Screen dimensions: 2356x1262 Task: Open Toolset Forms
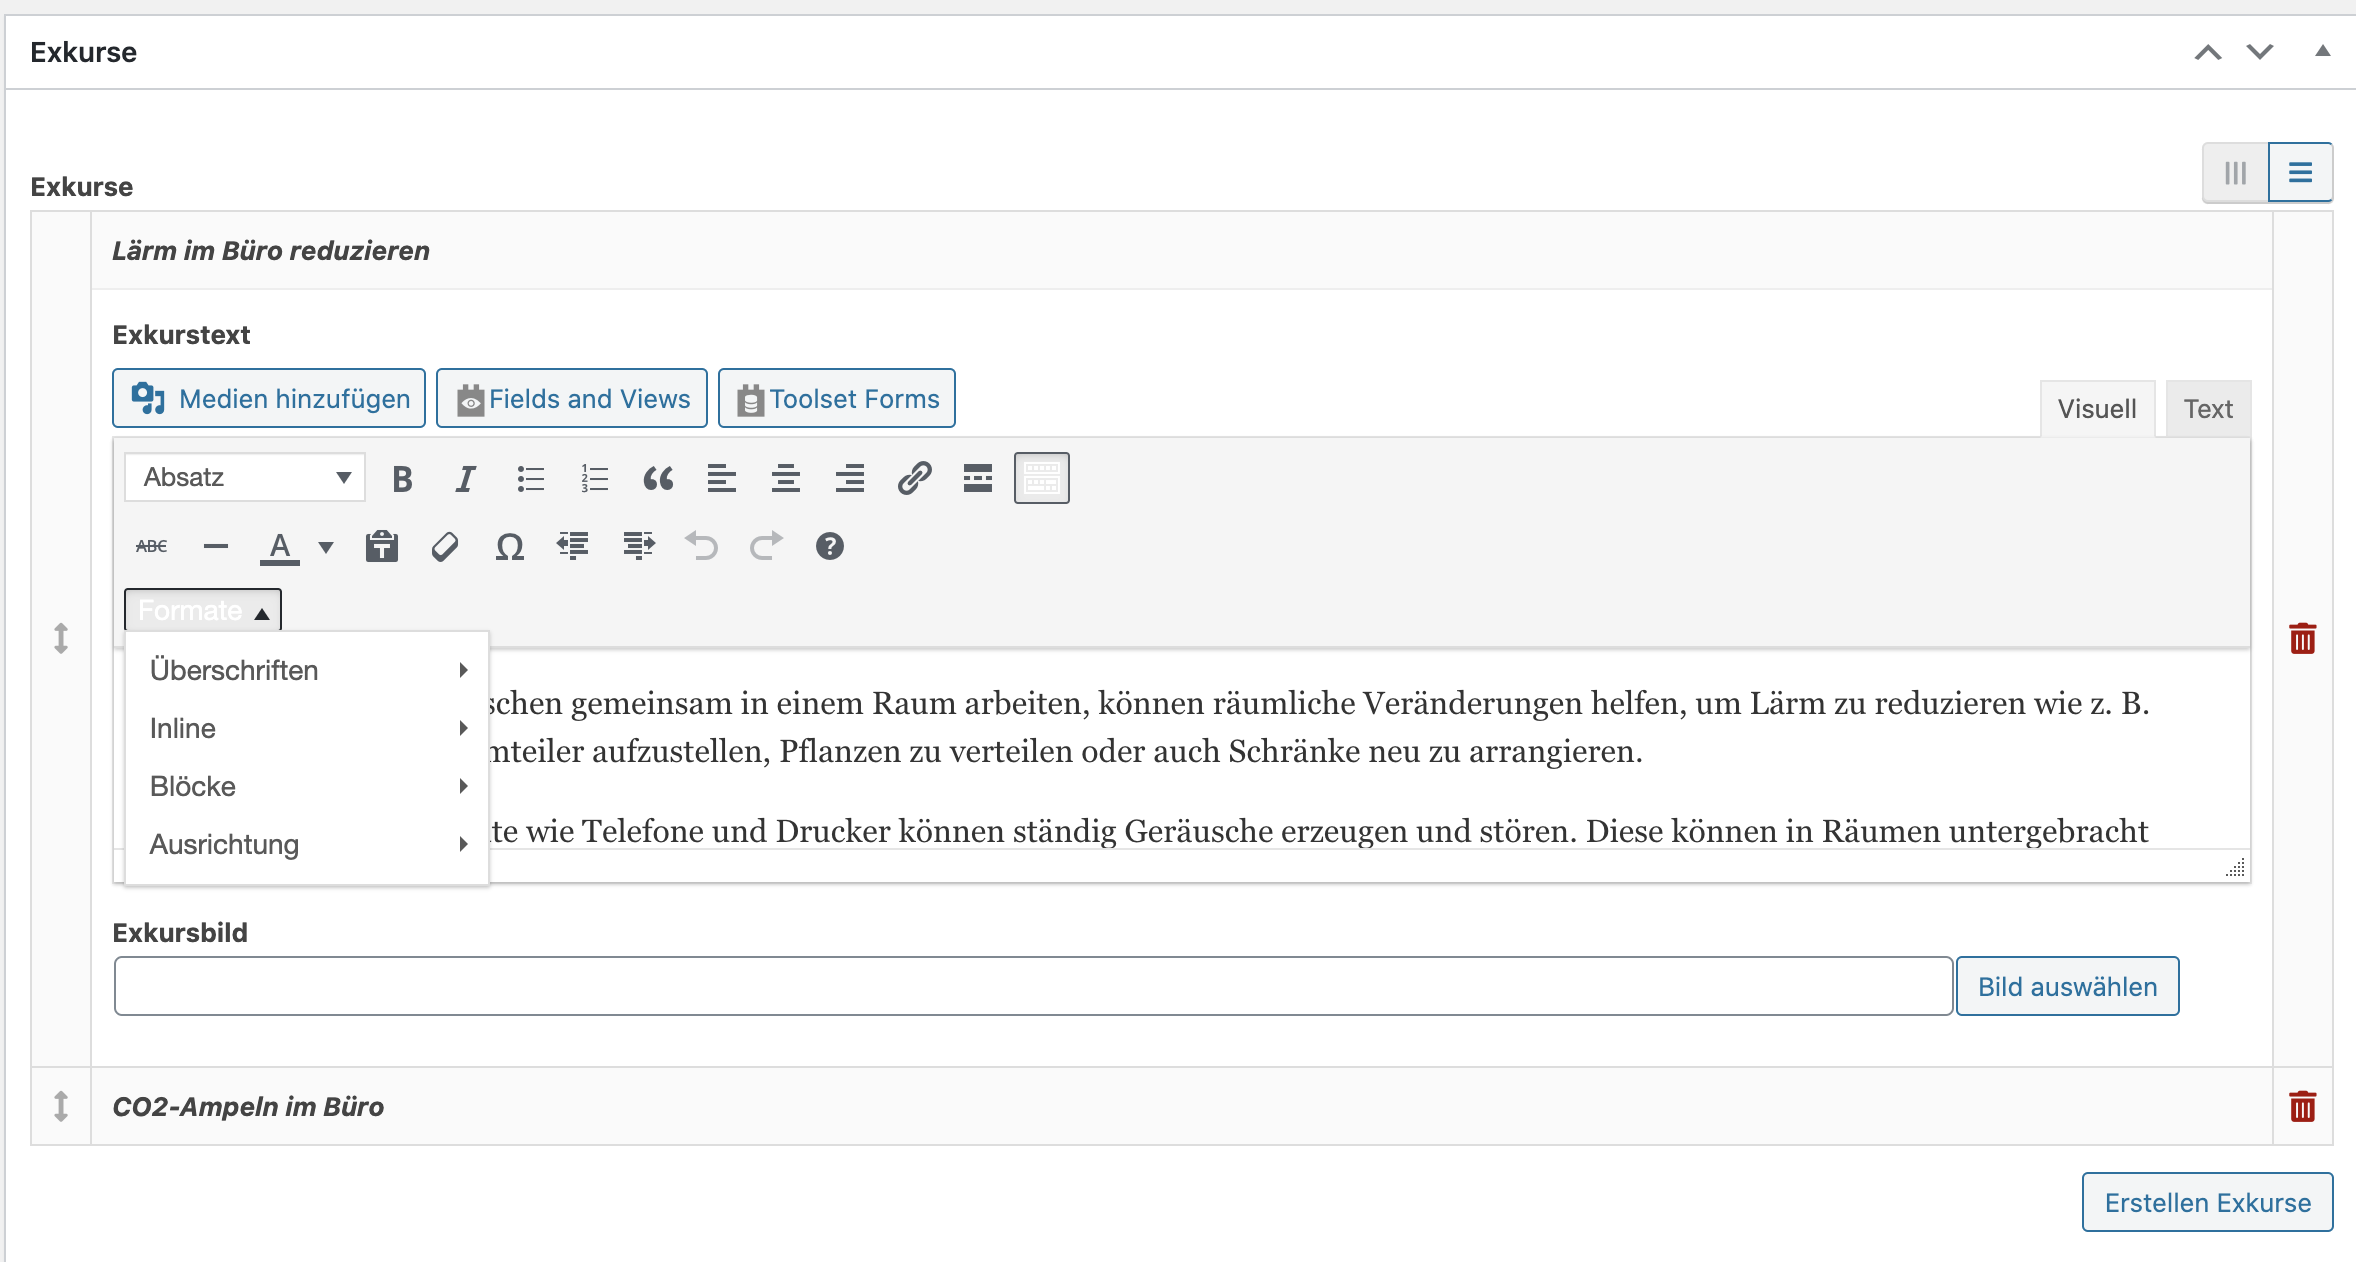coord(837,399)
